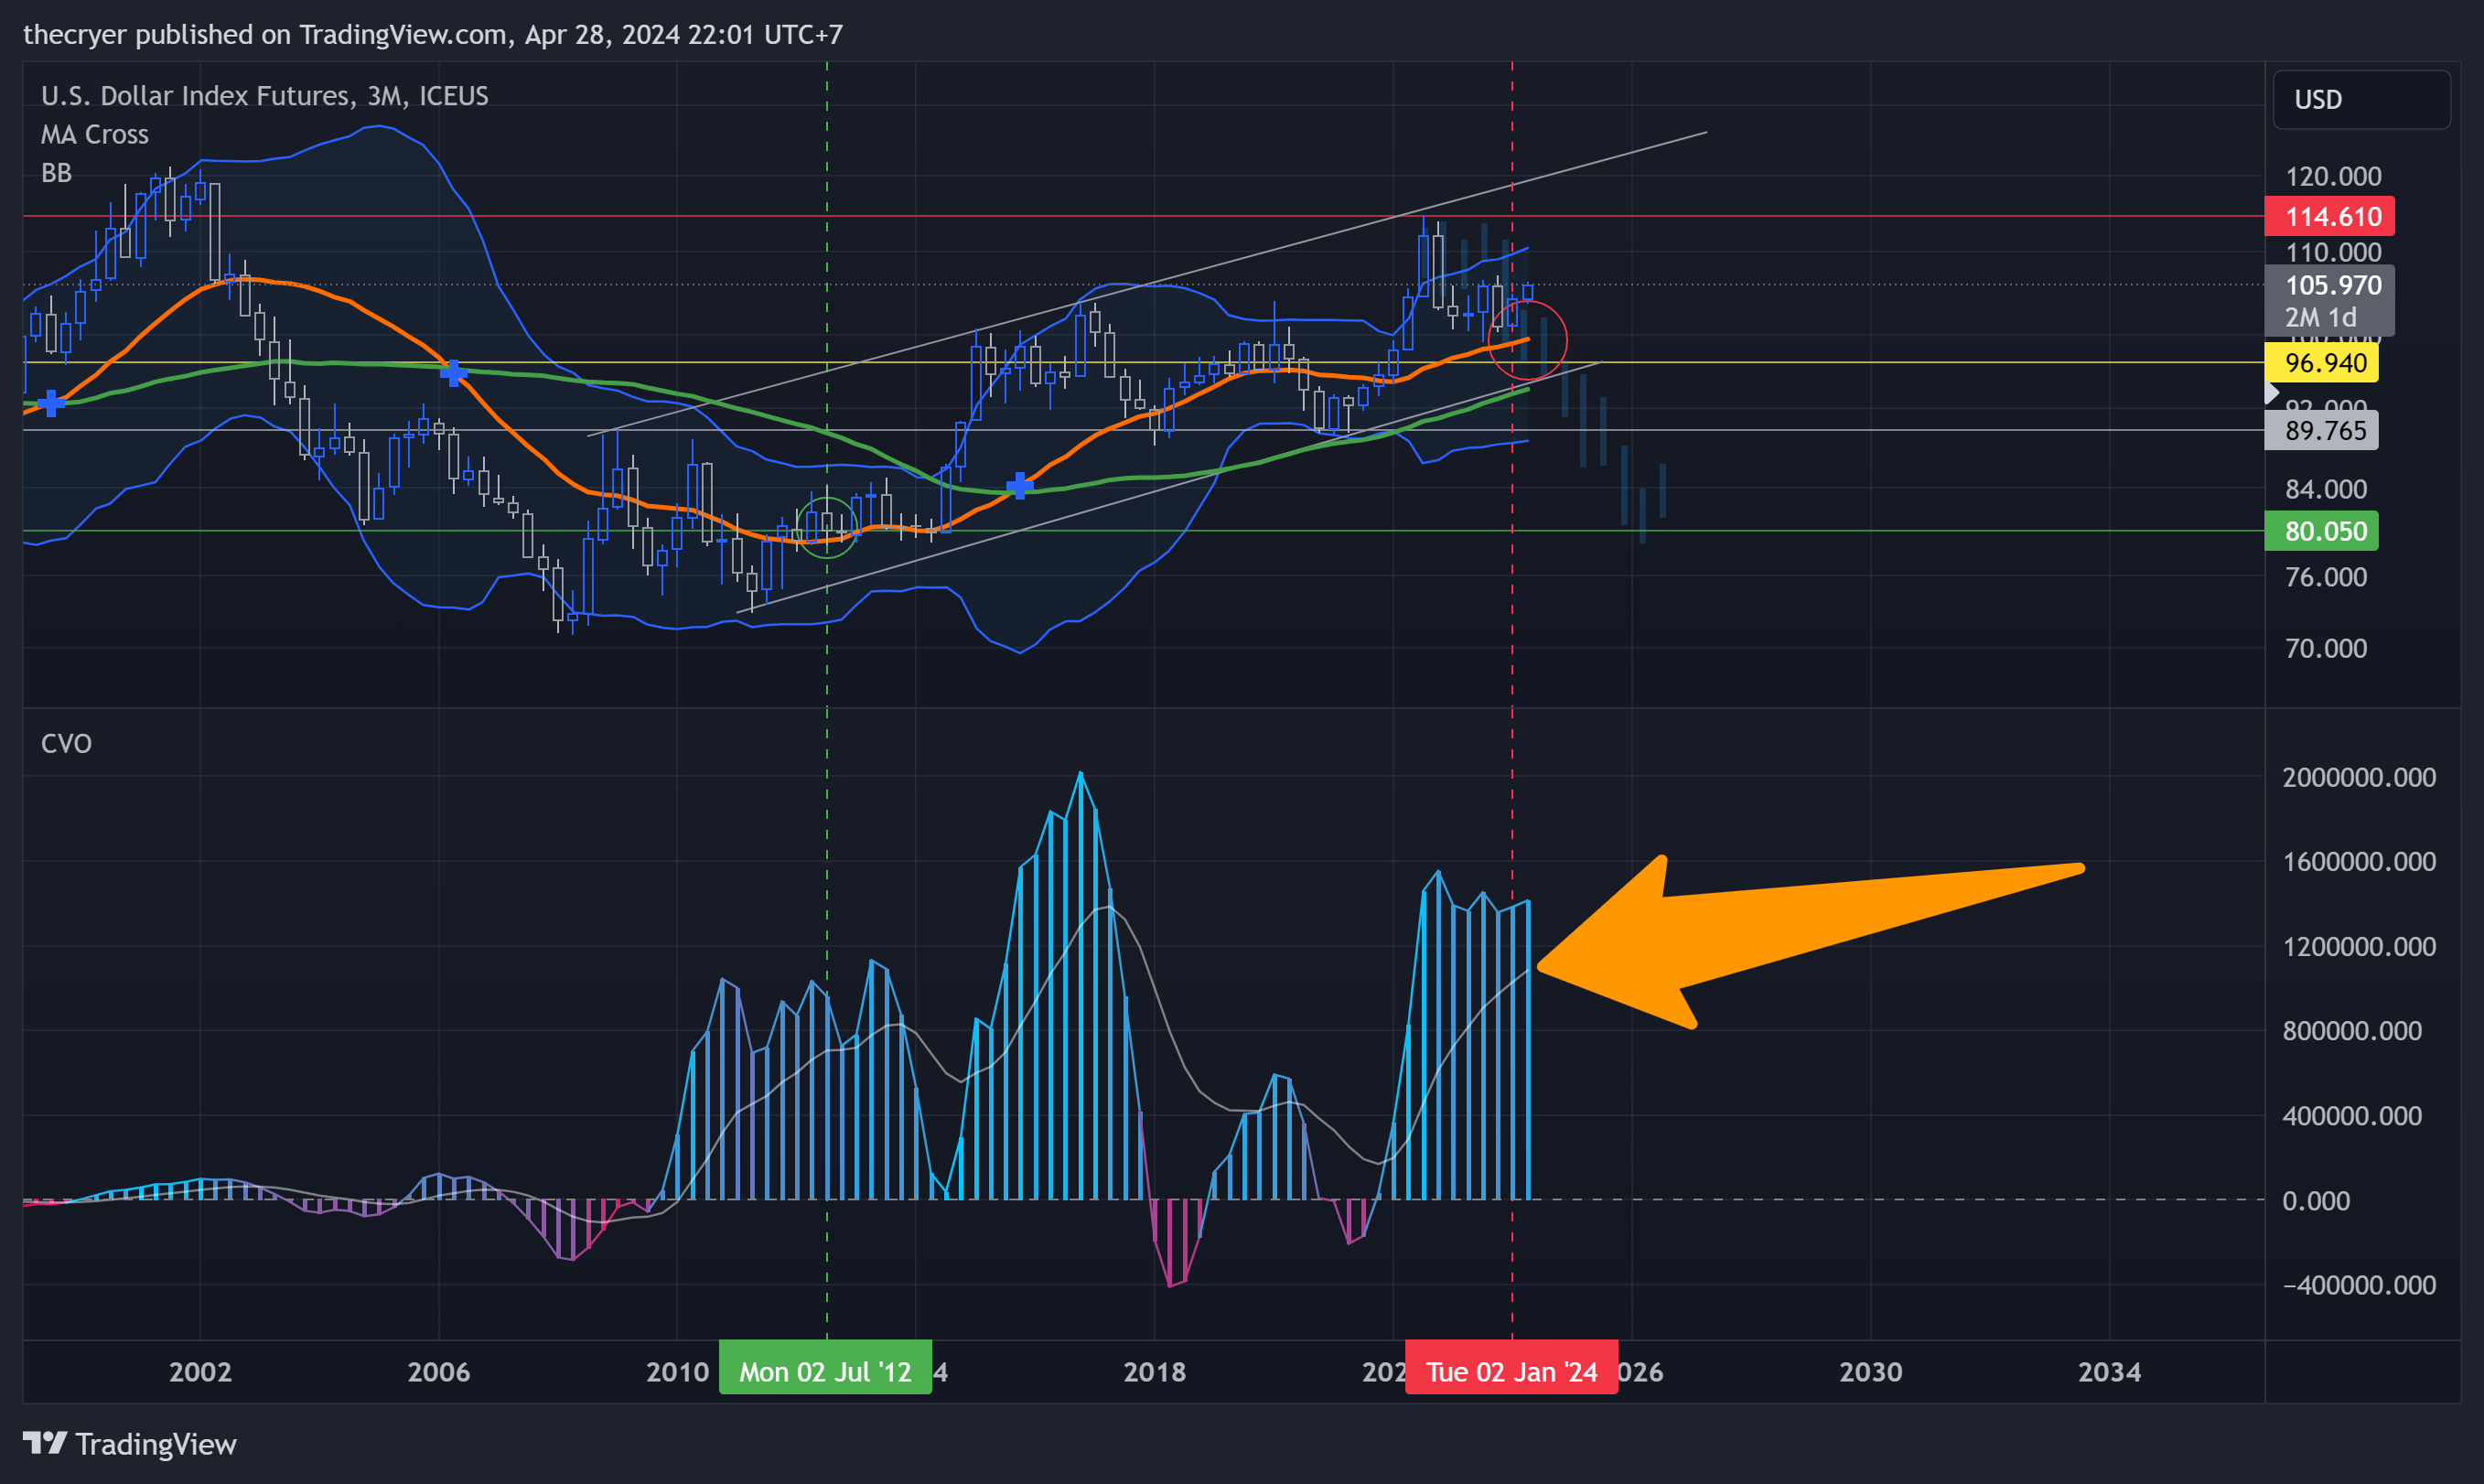This screenshot has width=2484, height=1484.
Task: Click the 84.000 price axis label
Action: 2326,489
